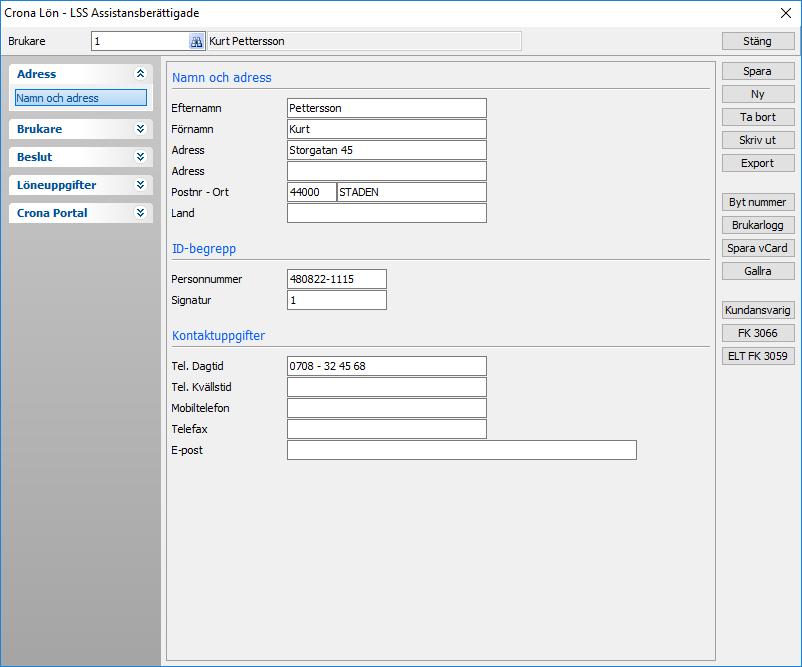
Task: Open the binoculars search icon beside Brukare
Action: [x=196, y=41]
